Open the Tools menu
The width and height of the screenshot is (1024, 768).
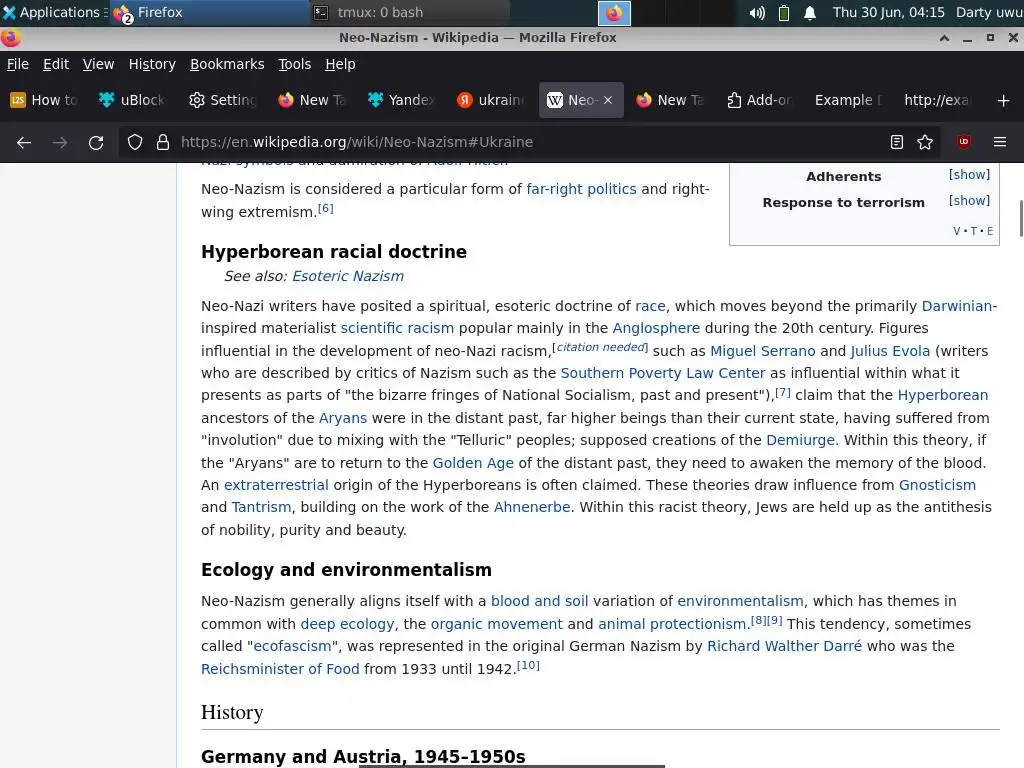[x=295, y=64]
